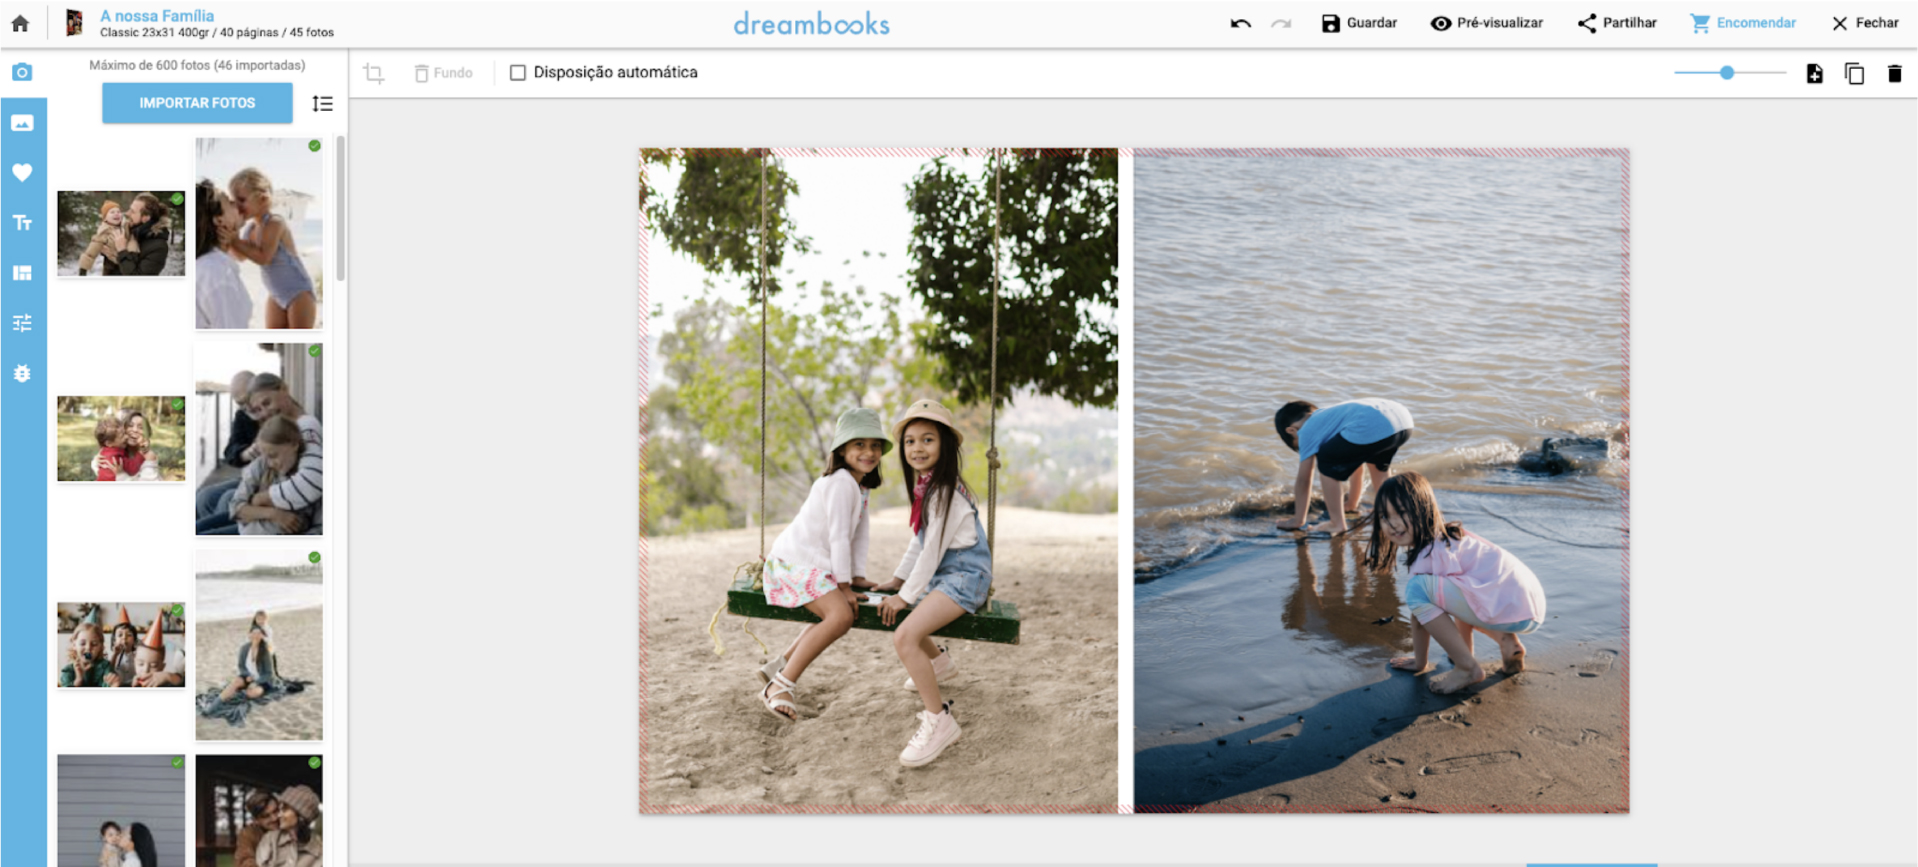The width and height of the screenshot is (1918, 867).
Task: Click Encomendar to order the book
Action: point(1743,23)
